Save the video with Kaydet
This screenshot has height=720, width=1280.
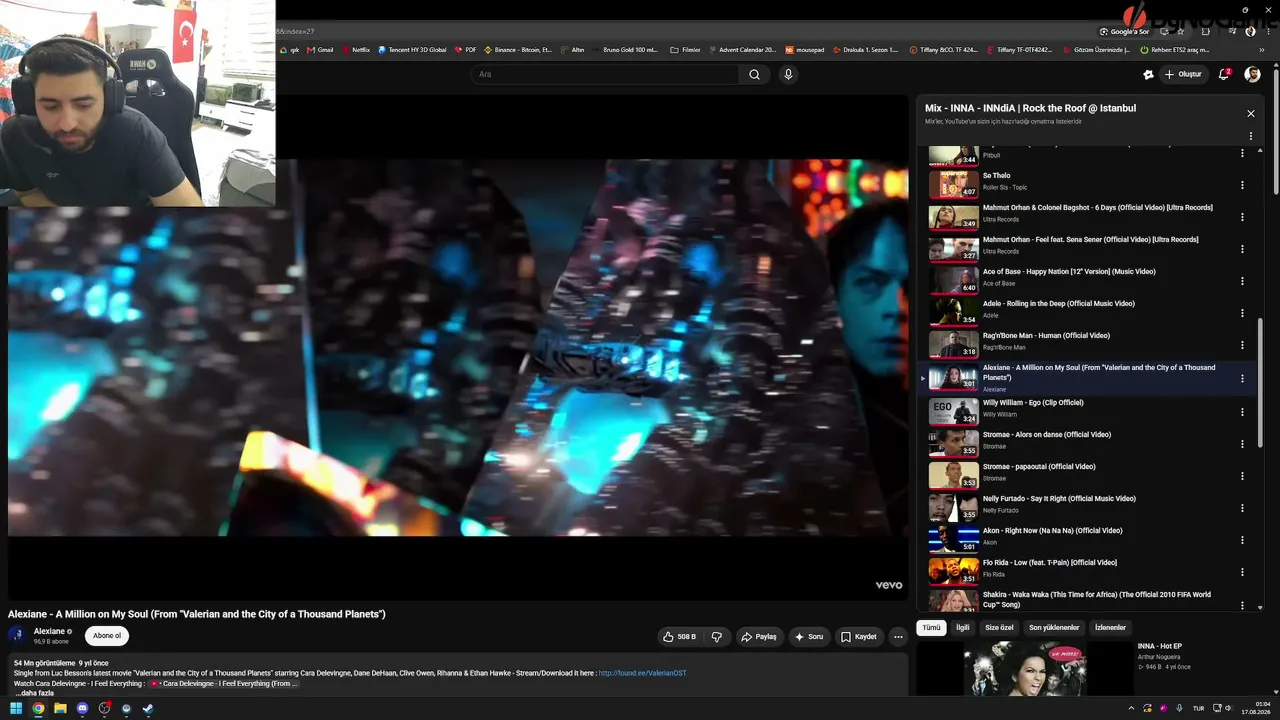point(858,636)
